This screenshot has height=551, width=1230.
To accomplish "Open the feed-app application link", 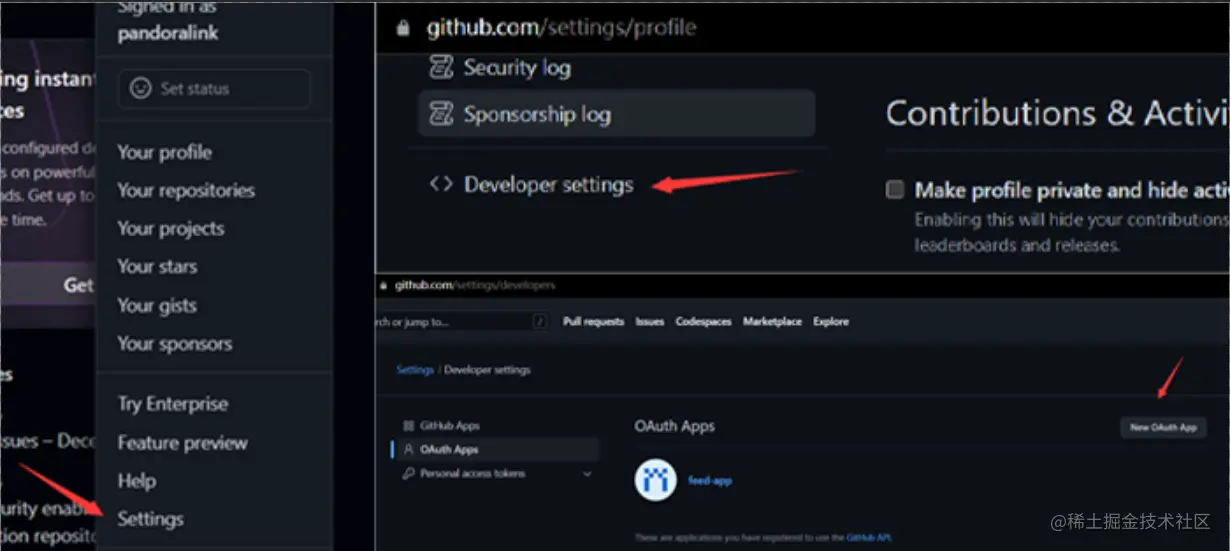I will [x=710, y=481].
